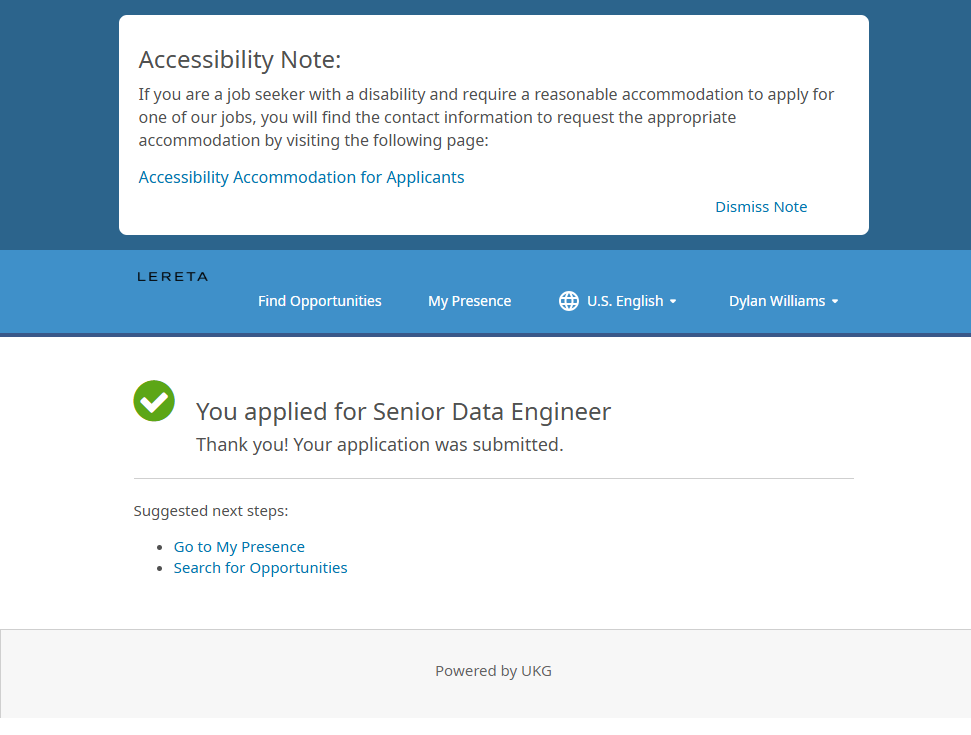Click the green success checkmark icon
Image resolution: width=971 pixels, height=735 pixels.
click(x=154, y=401)
